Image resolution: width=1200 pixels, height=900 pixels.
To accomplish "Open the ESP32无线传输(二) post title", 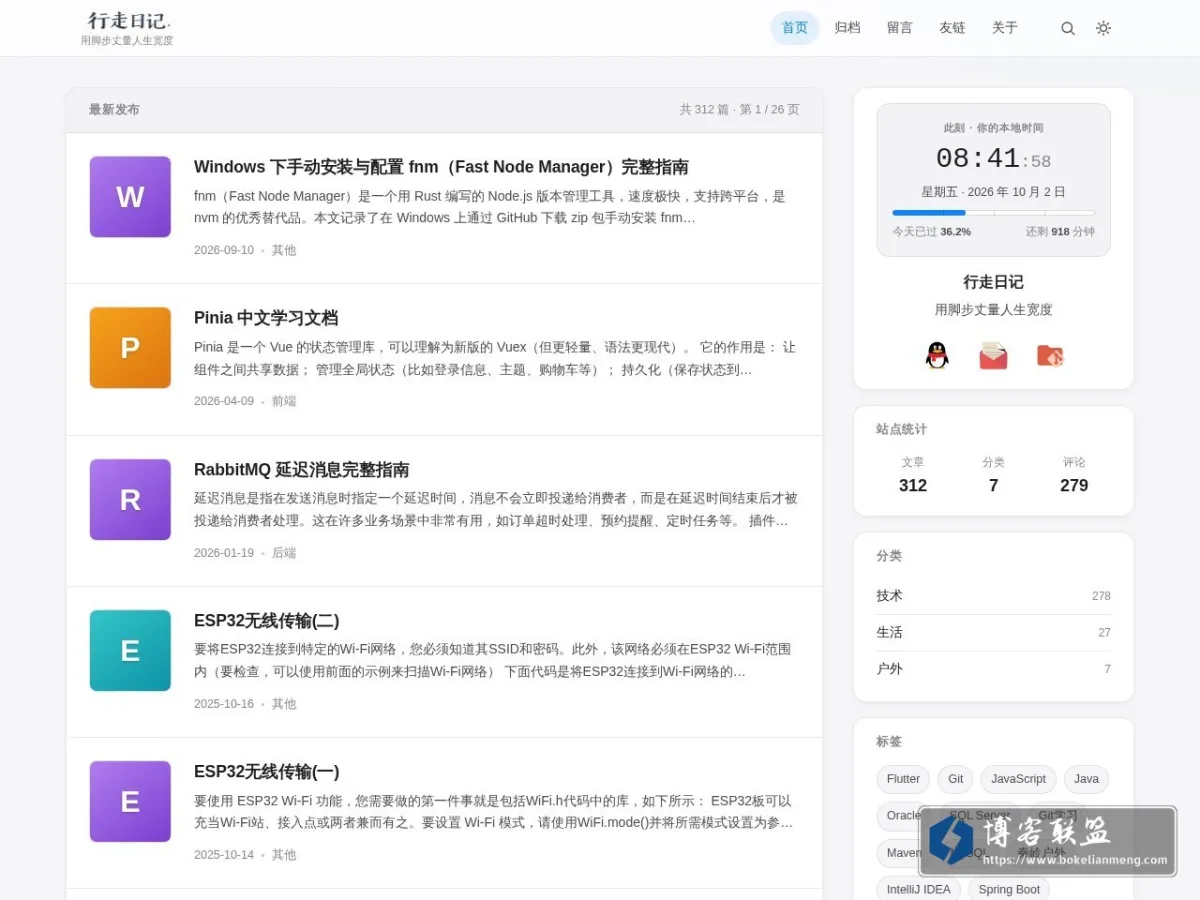I will tap(267, 621).
